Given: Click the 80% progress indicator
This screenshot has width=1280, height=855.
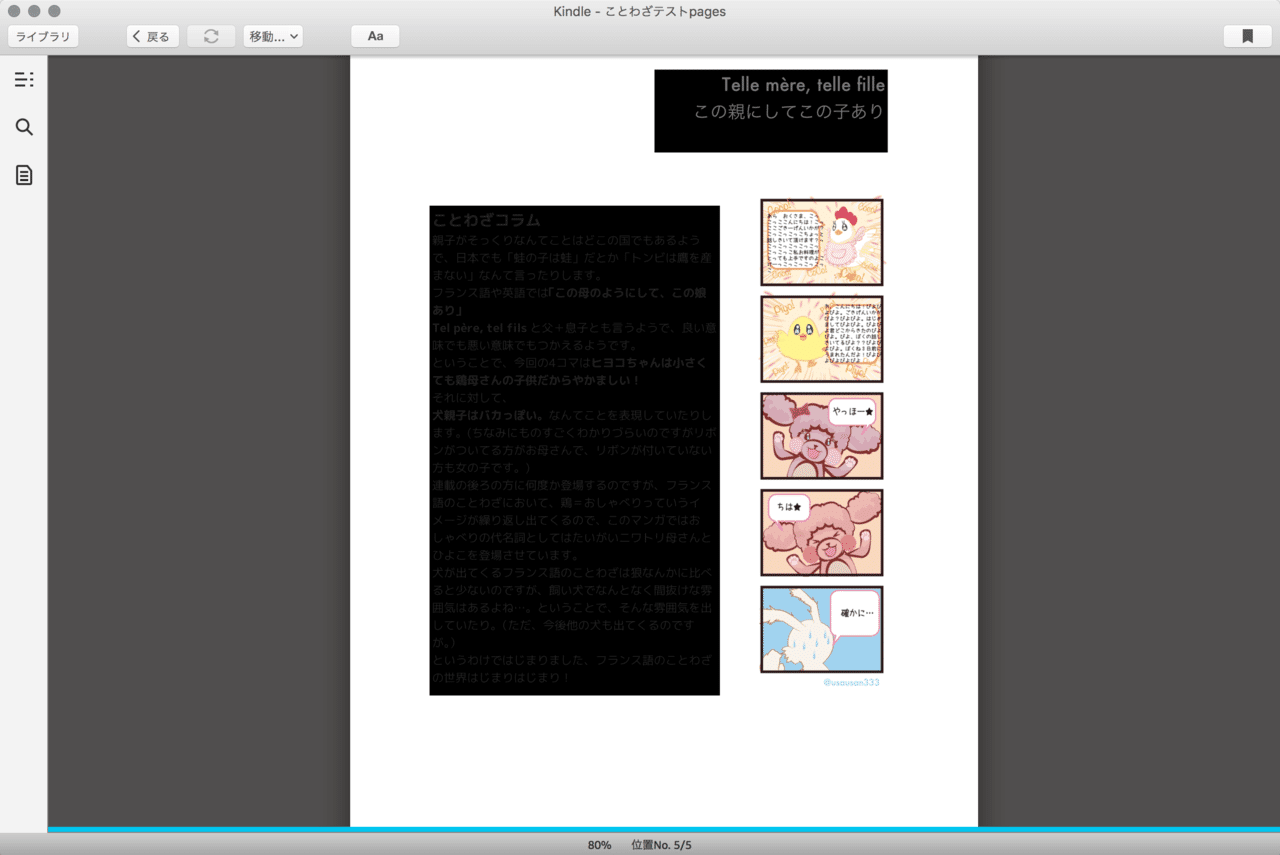Looking at the screenshot, I should tap(599, 845).
